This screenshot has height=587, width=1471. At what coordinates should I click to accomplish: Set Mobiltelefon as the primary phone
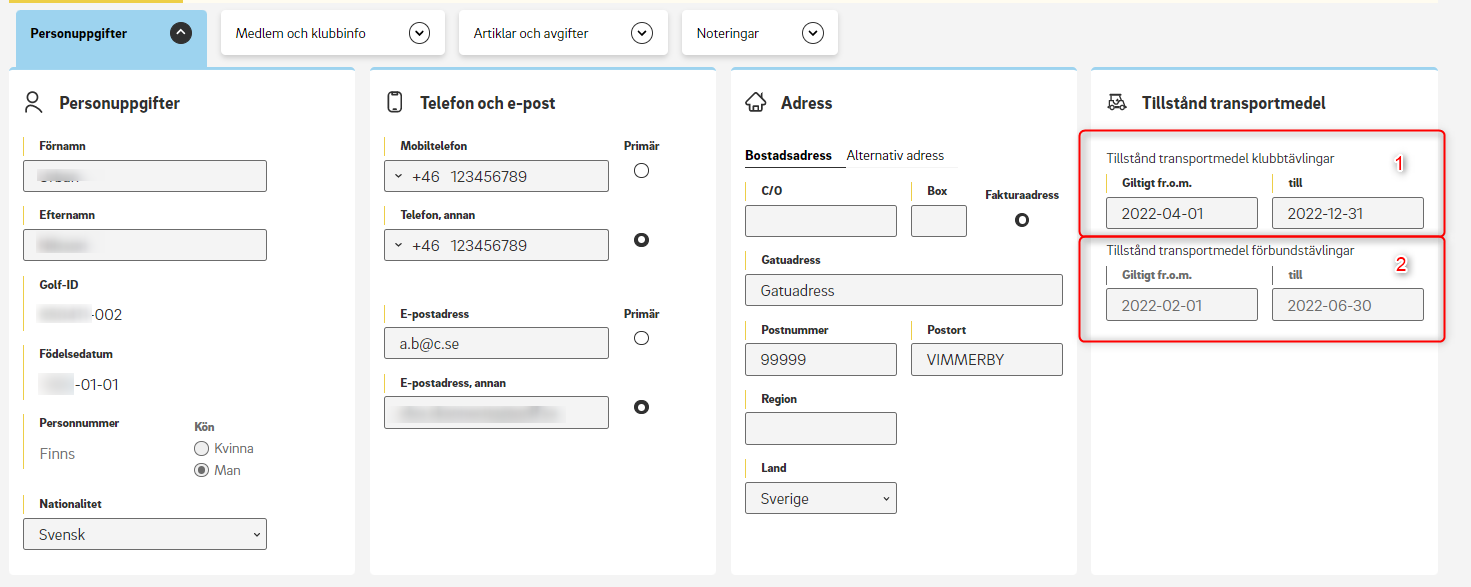(642, 171)
